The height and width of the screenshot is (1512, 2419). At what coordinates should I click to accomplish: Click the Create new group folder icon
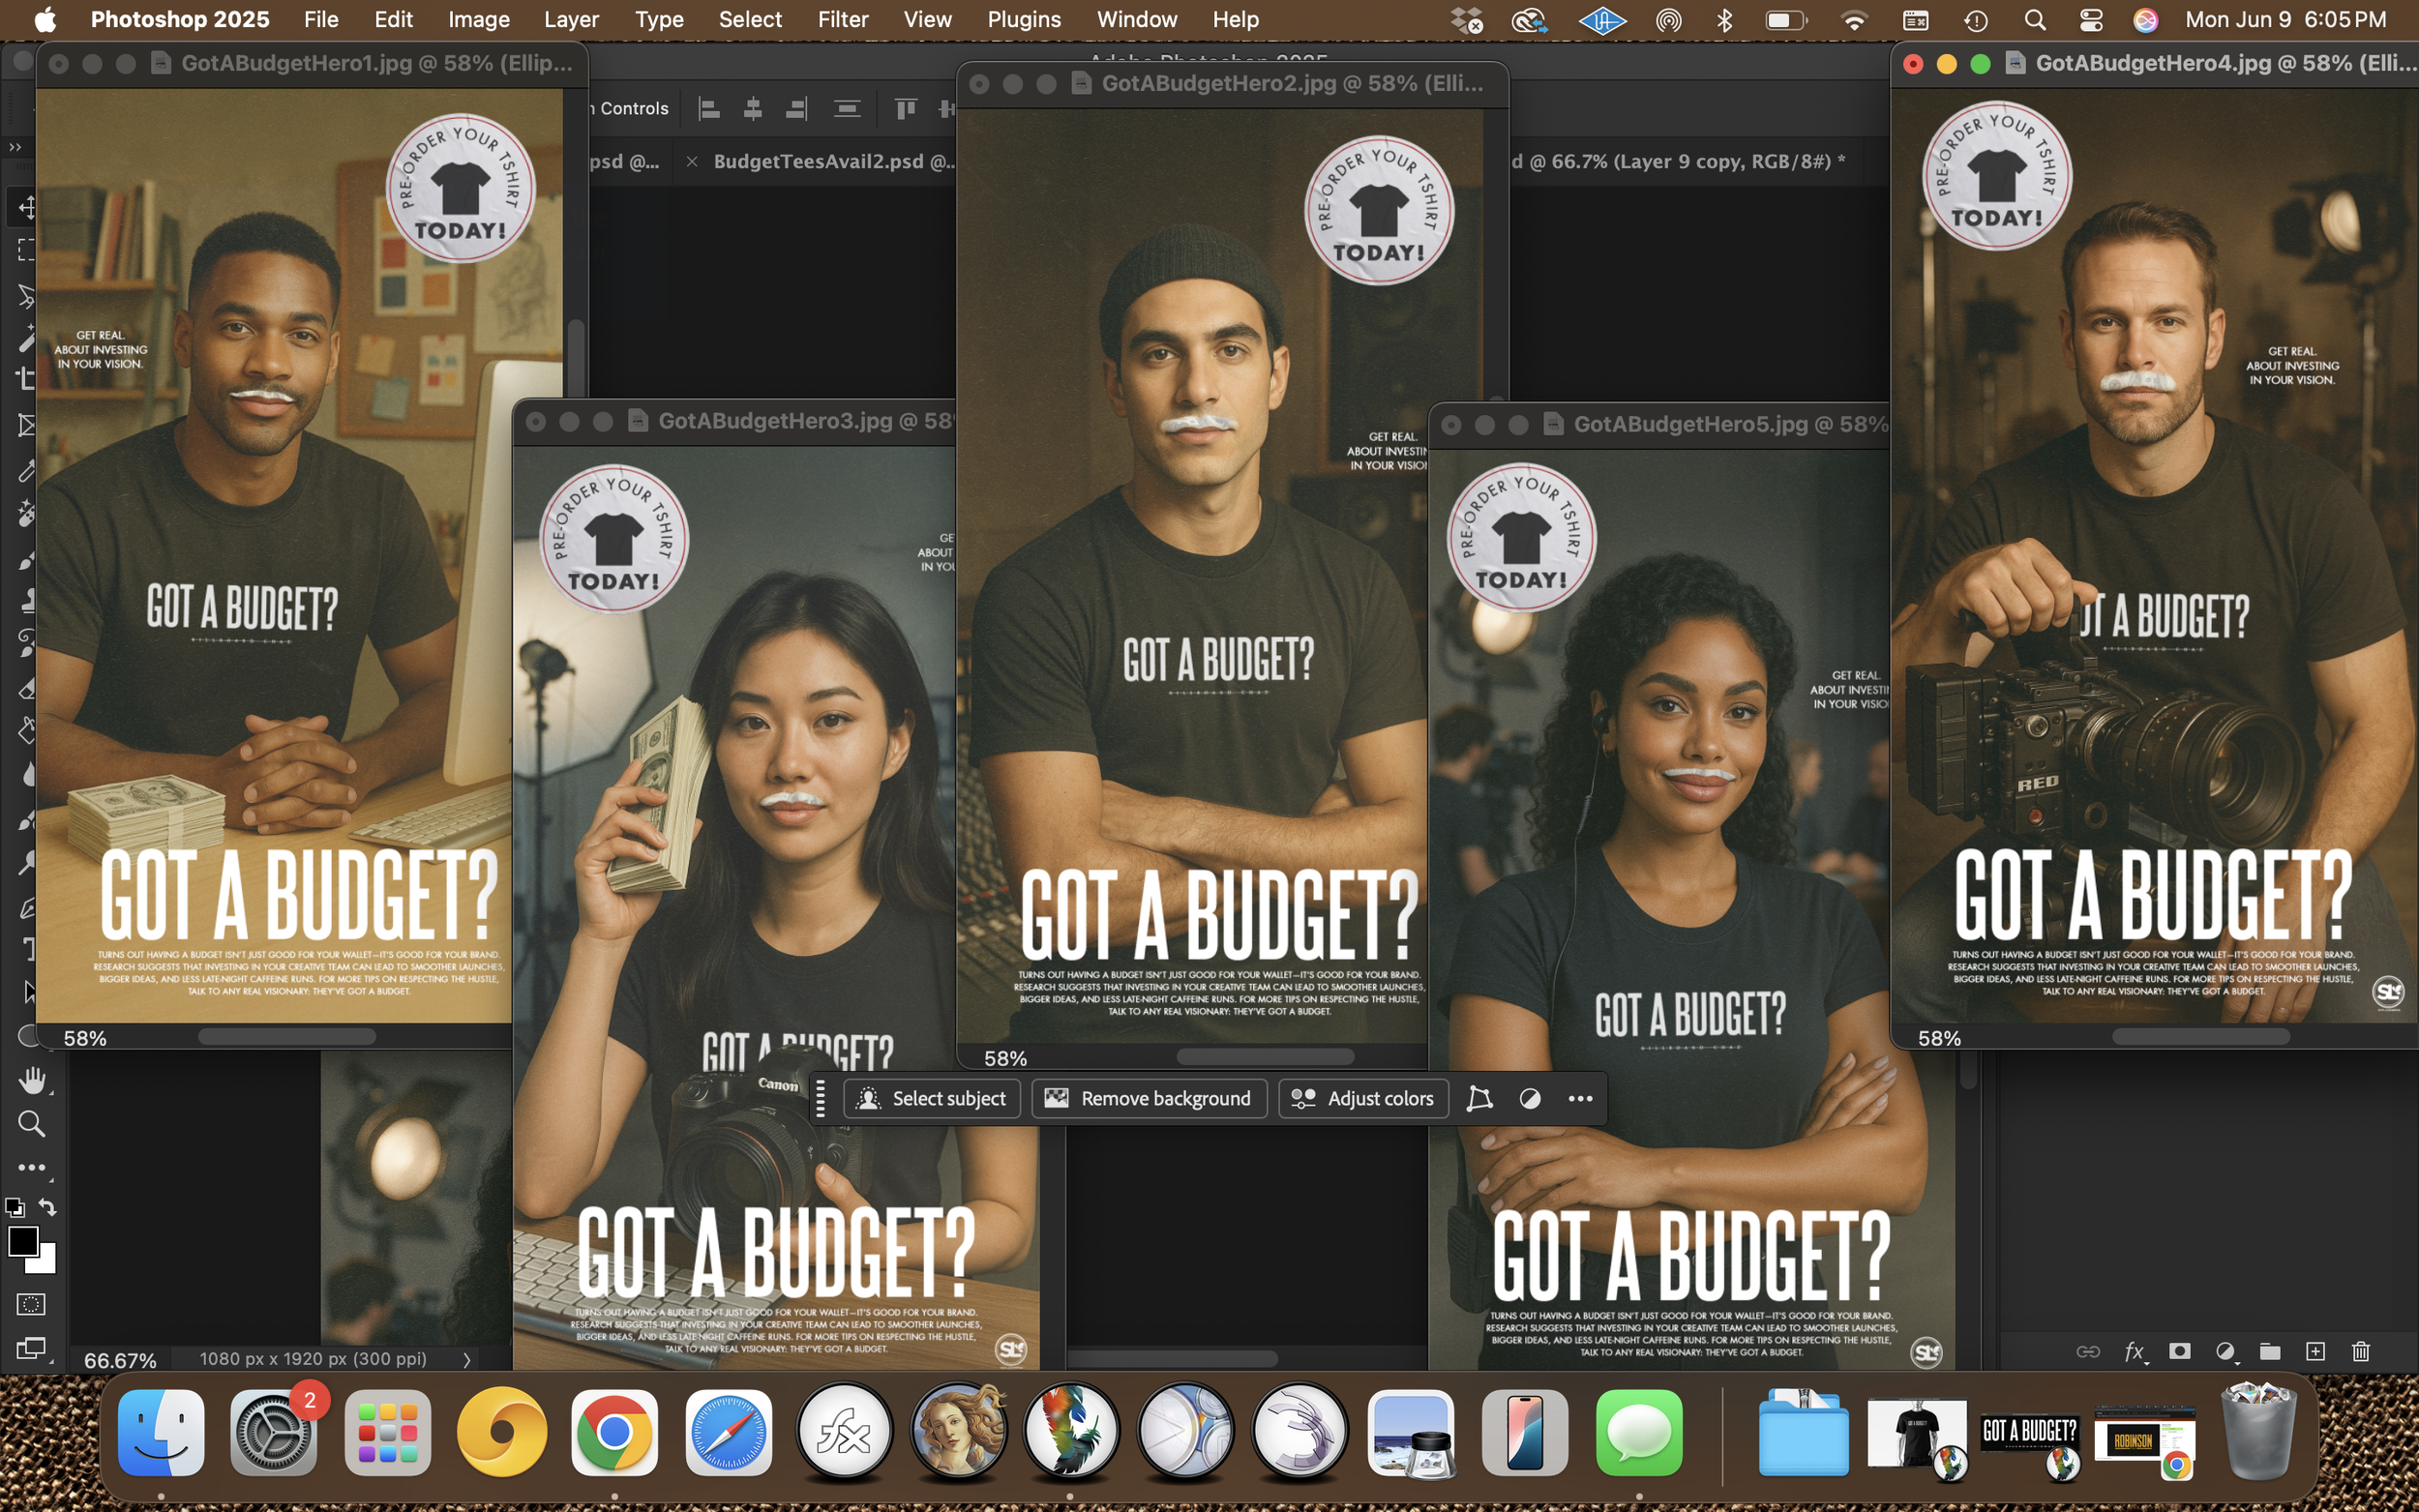(x=2270, y=1351)
